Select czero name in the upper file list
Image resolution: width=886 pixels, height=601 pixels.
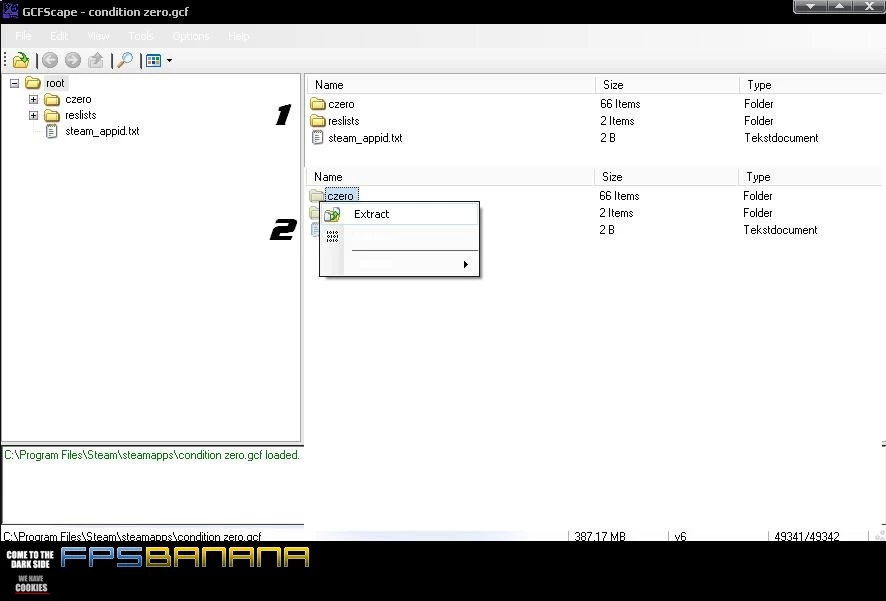point(341,104)
